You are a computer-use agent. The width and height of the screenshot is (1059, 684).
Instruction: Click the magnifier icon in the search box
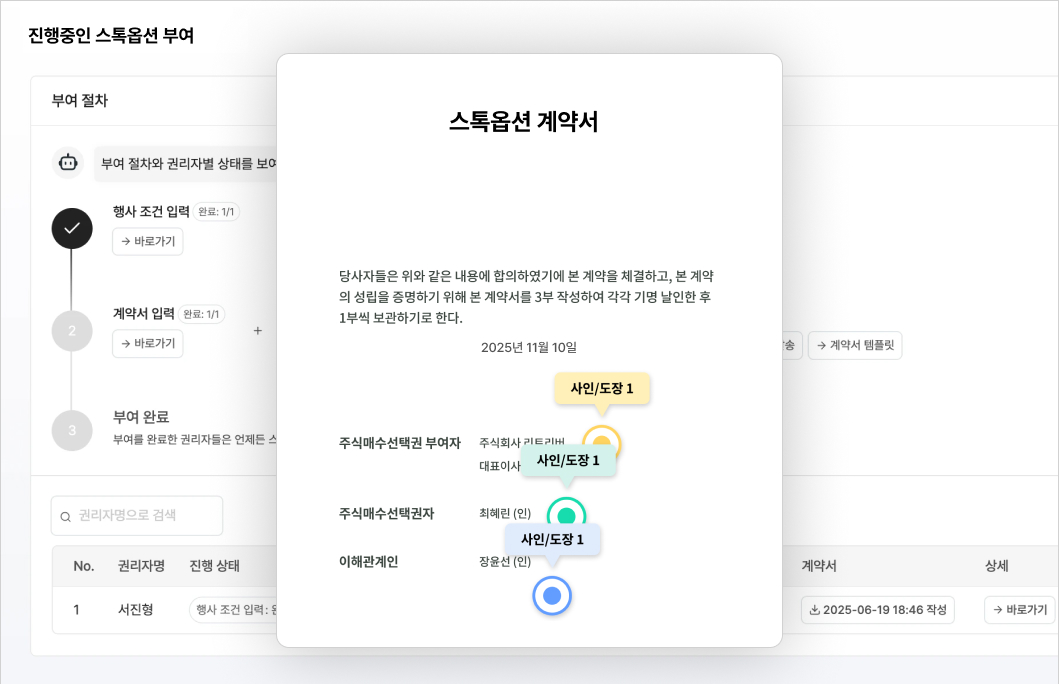(66, 516)
